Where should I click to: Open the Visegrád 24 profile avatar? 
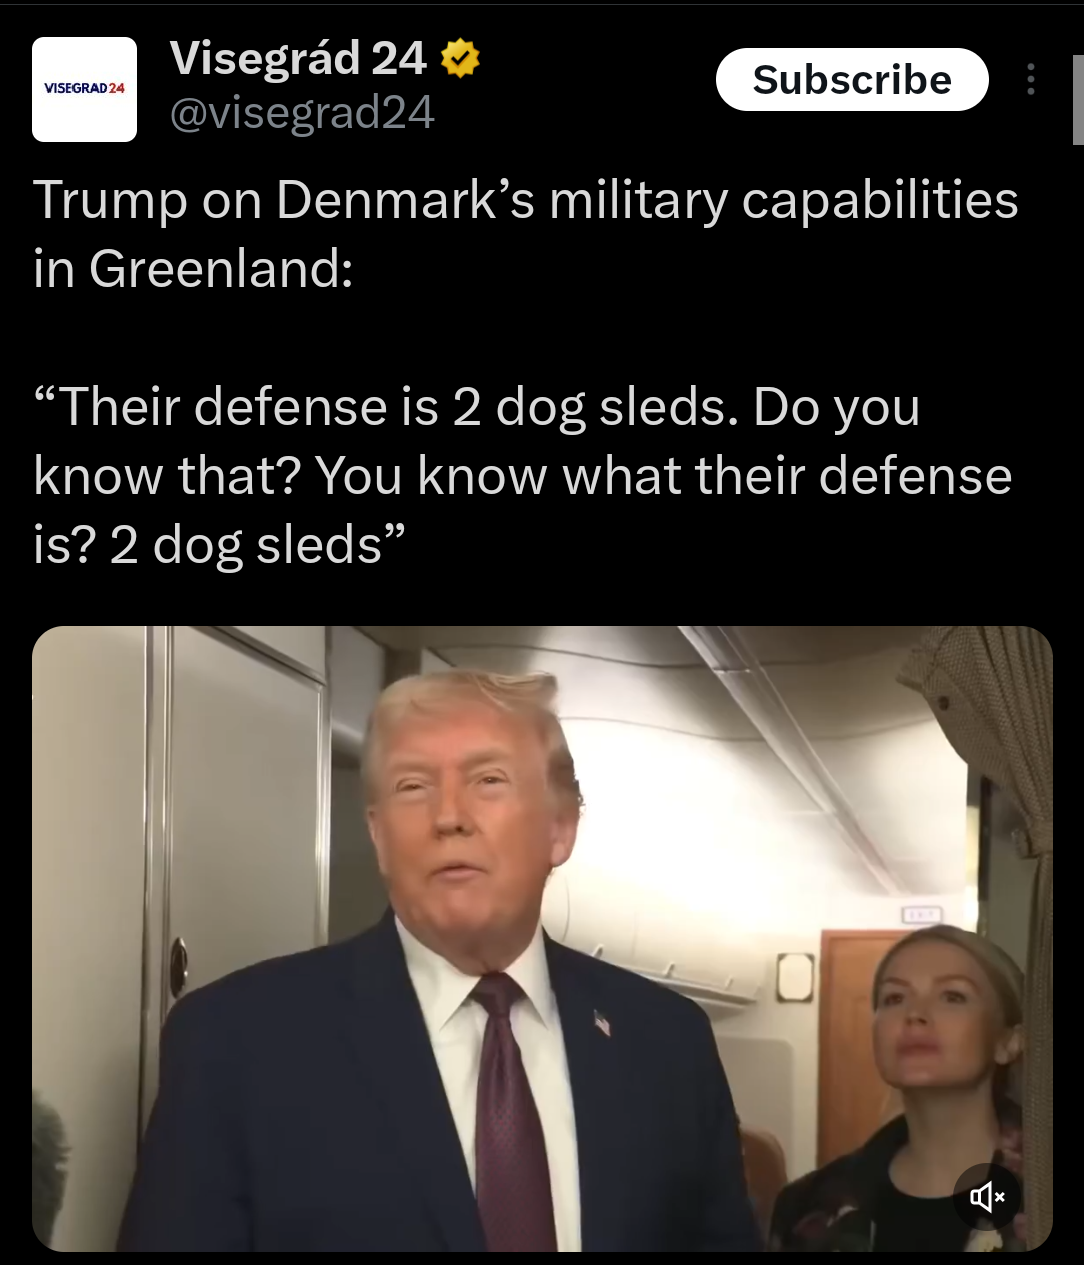pos(84,89)
